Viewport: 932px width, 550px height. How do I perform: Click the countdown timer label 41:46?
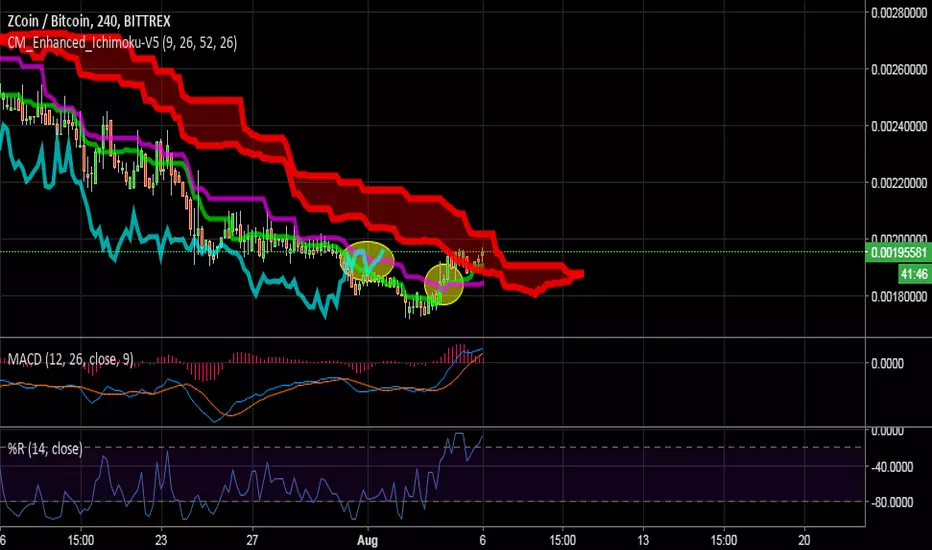[x=914, y=274]
